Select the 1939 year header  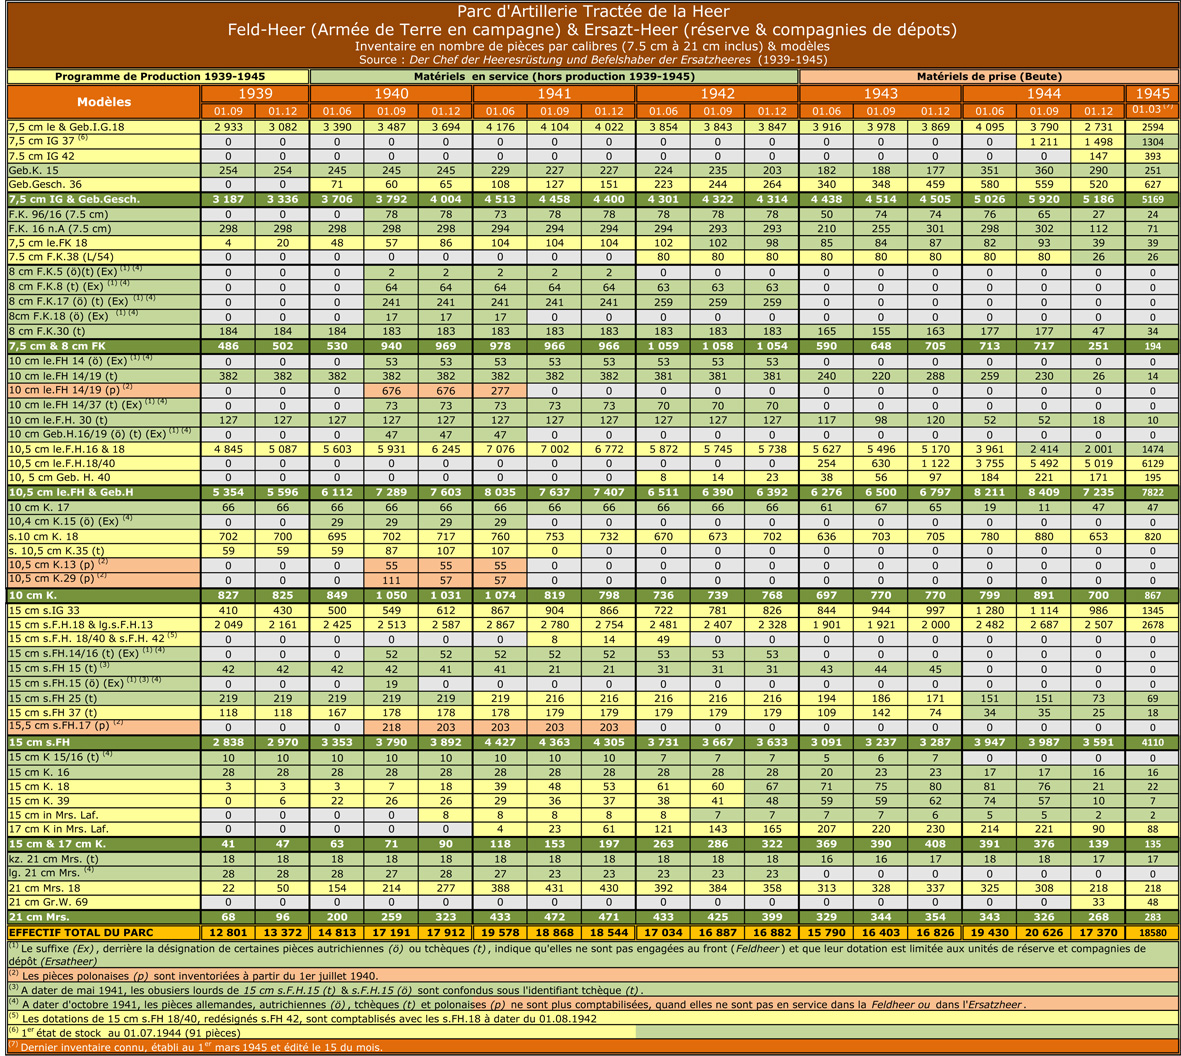255,93
